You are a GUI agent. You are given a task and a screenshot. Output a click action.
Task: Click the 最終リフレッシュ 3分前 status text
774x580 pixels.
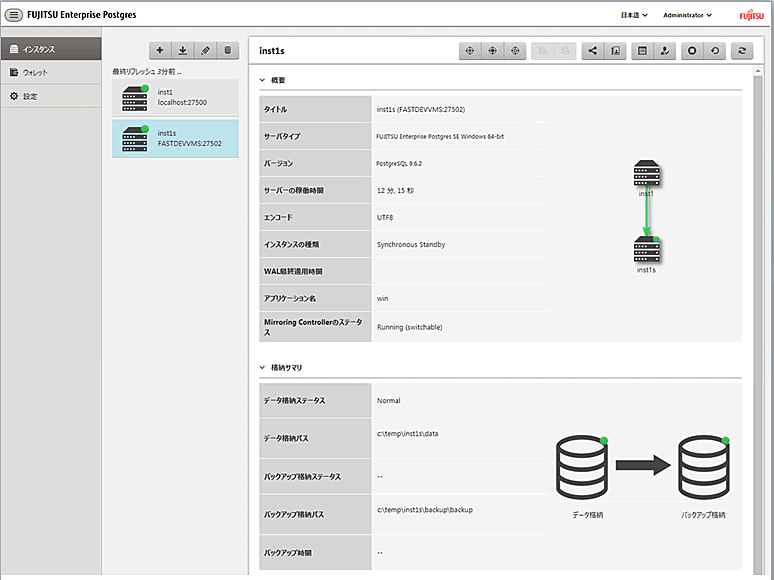pyautogui.click(x=147, y=72)
